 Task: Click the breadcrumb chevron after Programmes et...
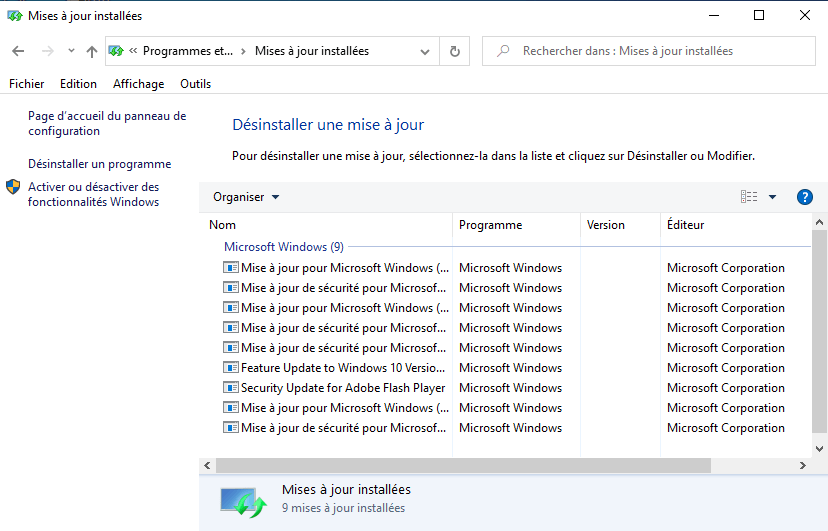pos(243,51)
